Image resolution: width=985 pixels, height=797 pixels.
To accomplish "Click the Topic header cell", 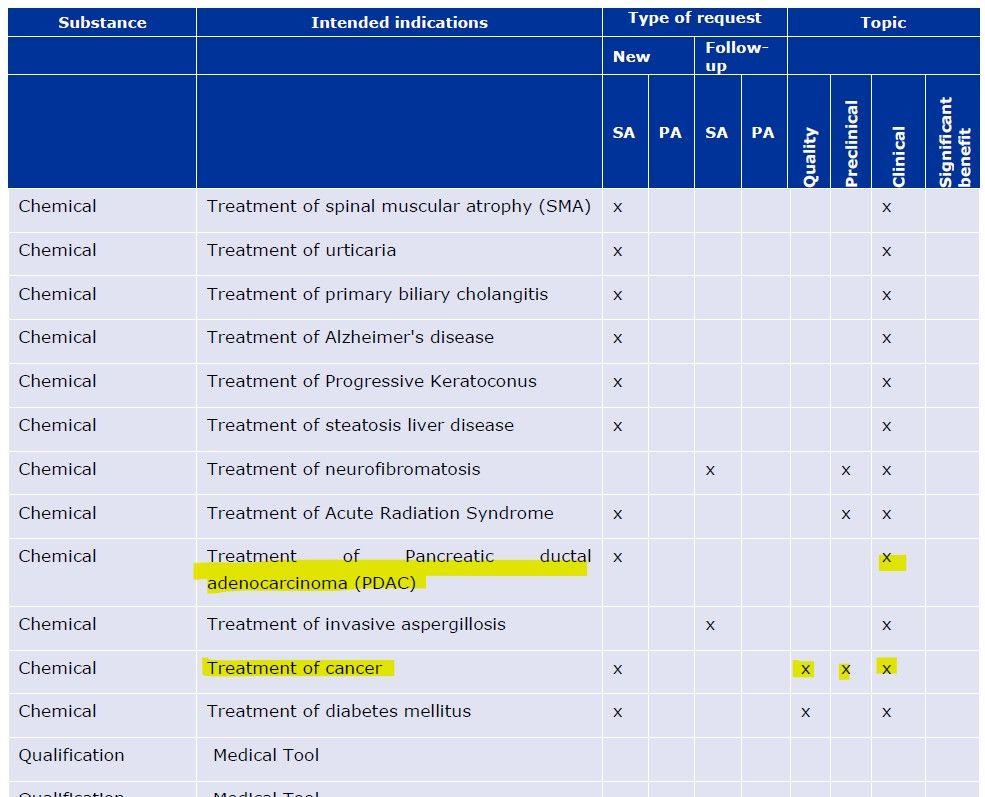I will pos(883,22).
